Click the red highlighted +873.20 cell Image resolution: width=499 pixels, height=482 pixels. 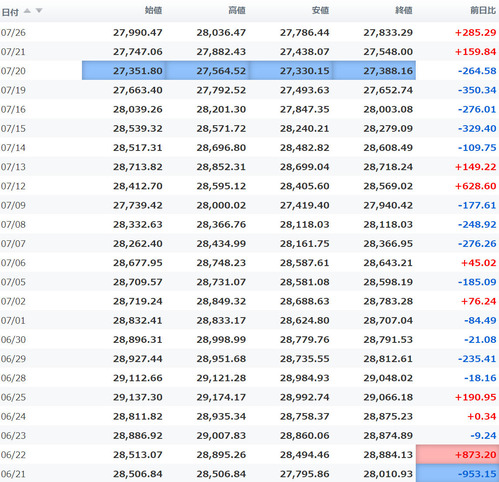tap(457, 454)
